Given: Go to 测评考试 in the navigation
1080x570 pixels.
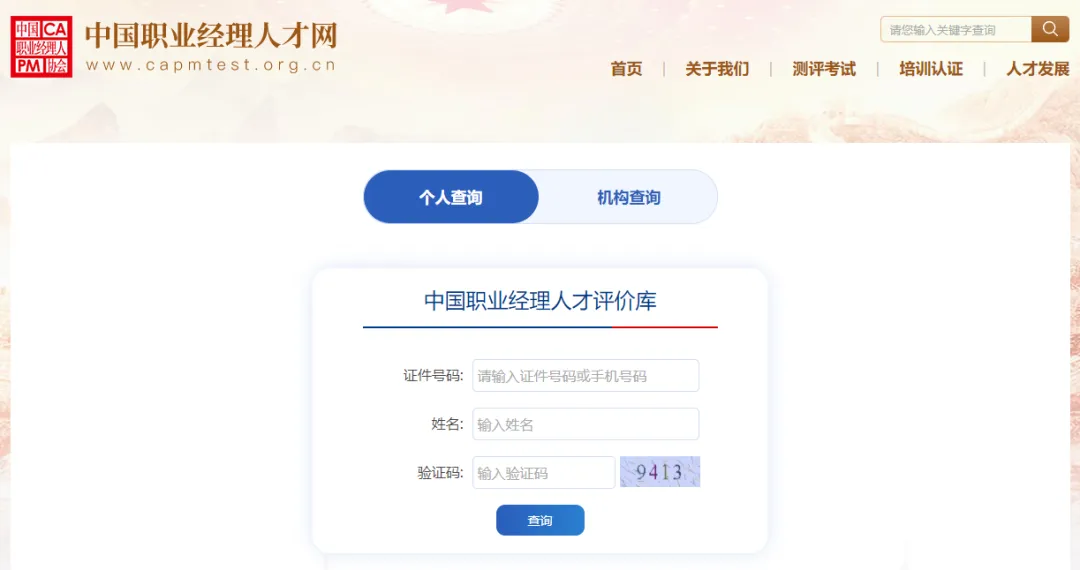Looking at the screenshot, I should pyautogui.click(x=824, y=69).
